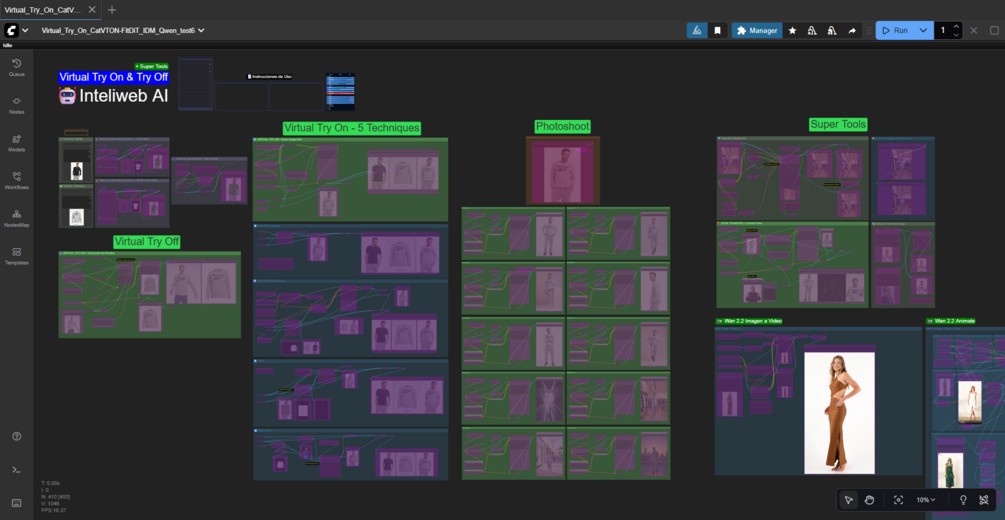Click the 'Inteliweb AI' title text
The height and width of the screenshot is (520, 1005).
pos(124,96)
